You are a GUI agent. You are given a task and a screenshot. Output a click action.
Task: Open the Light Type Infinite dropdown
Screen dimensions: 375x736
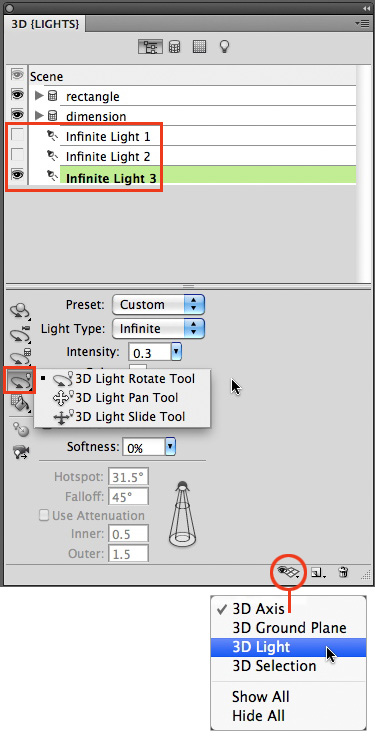[159, 329]
